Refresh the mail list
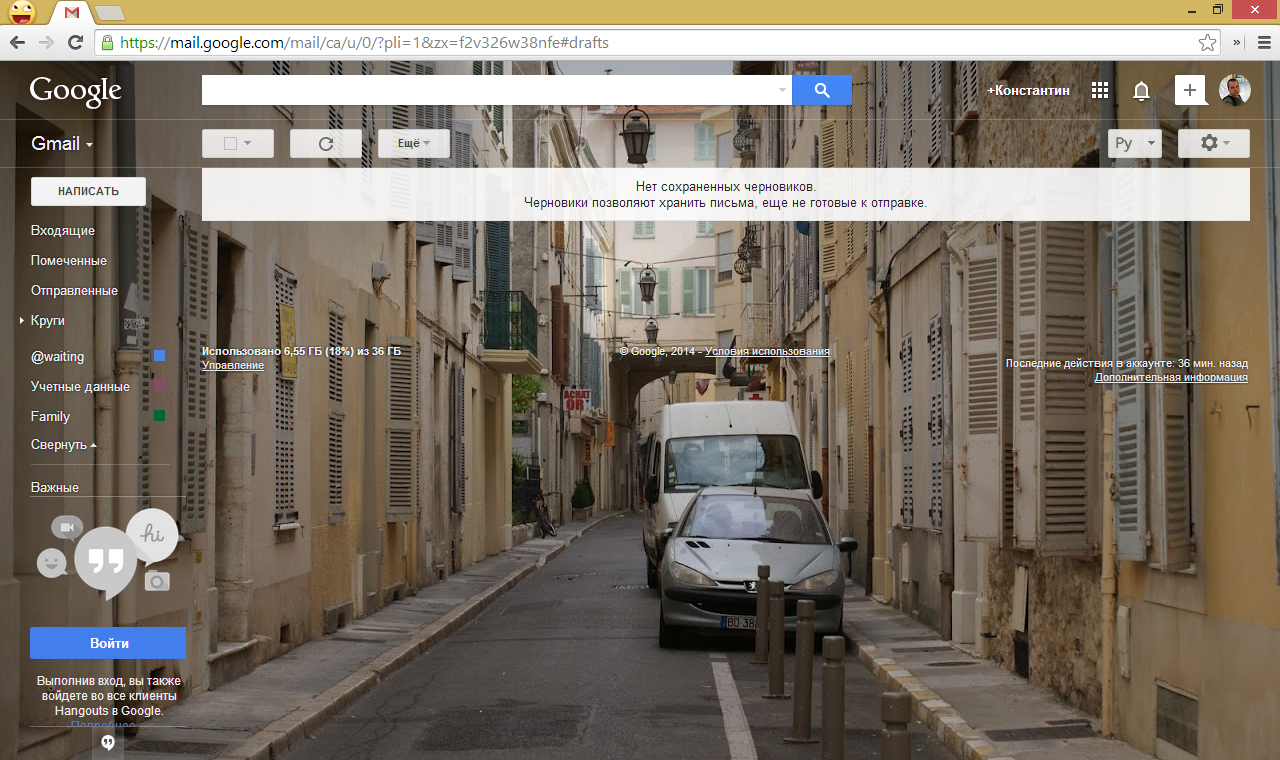Screen dimensions: 1280x760 325,144
